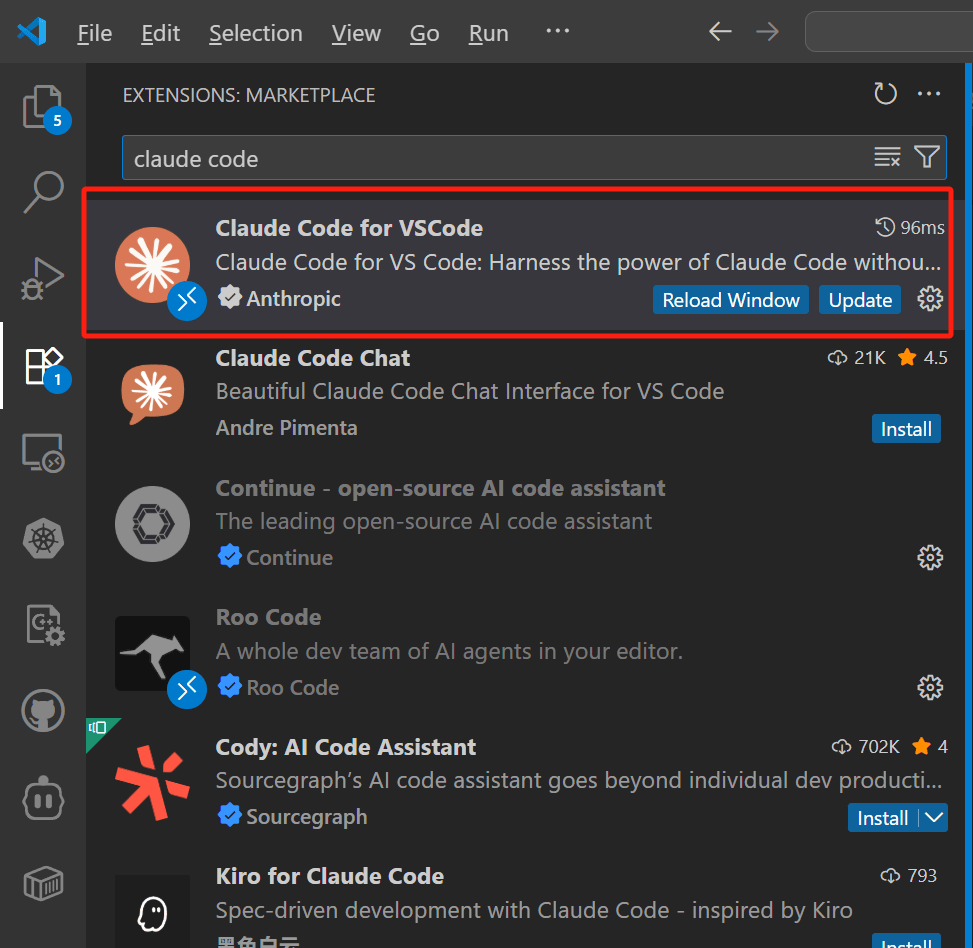Viewport: 973px width, 948px height.
Task: Open manage gear for Claude Code for VSCode
Action: [930, 299]
